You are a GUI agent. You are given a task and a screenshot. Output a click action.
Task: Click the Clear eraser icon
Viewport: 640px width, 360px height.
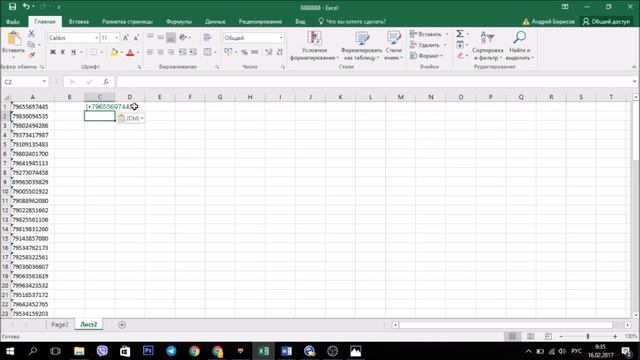pos(460,56)
